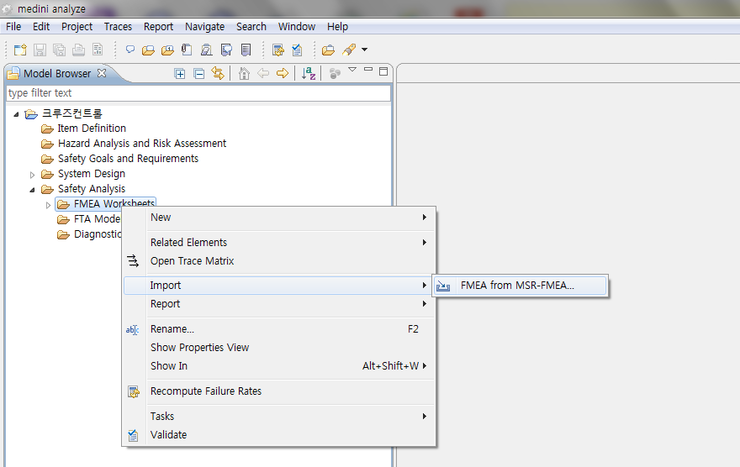Open the Model Browser view menu triangle
Viewport: 740px width, 467px height.
pyautogui.click(x=352, y=71)
